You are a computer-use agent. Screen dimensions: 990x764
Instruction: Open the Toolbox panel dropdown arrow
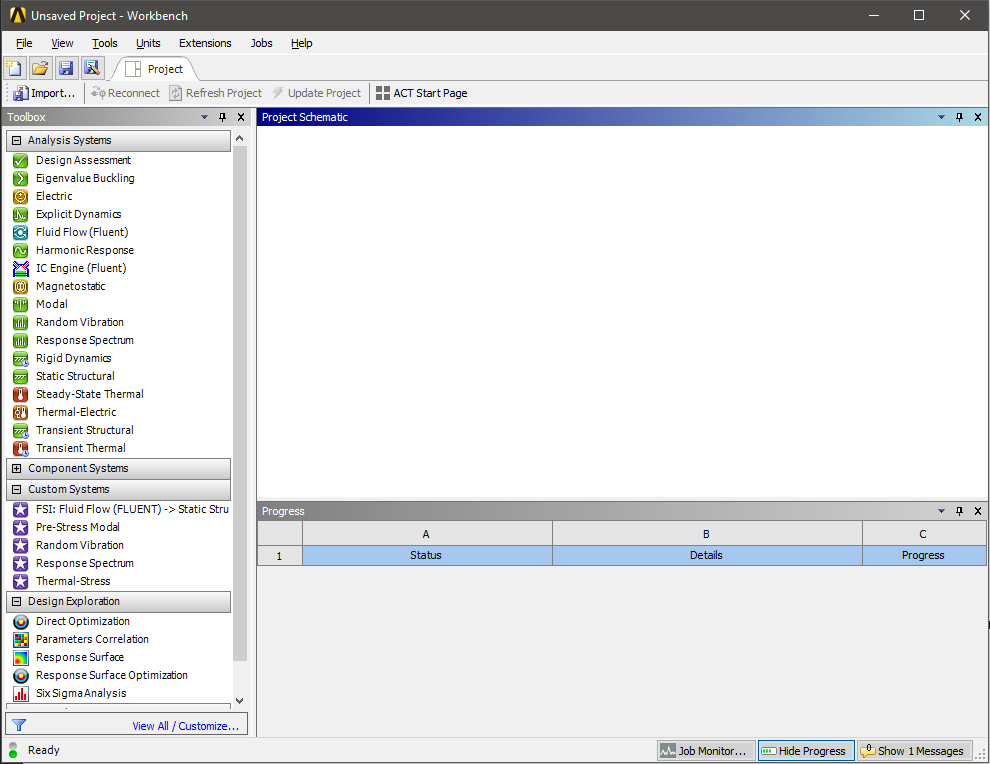204,117
